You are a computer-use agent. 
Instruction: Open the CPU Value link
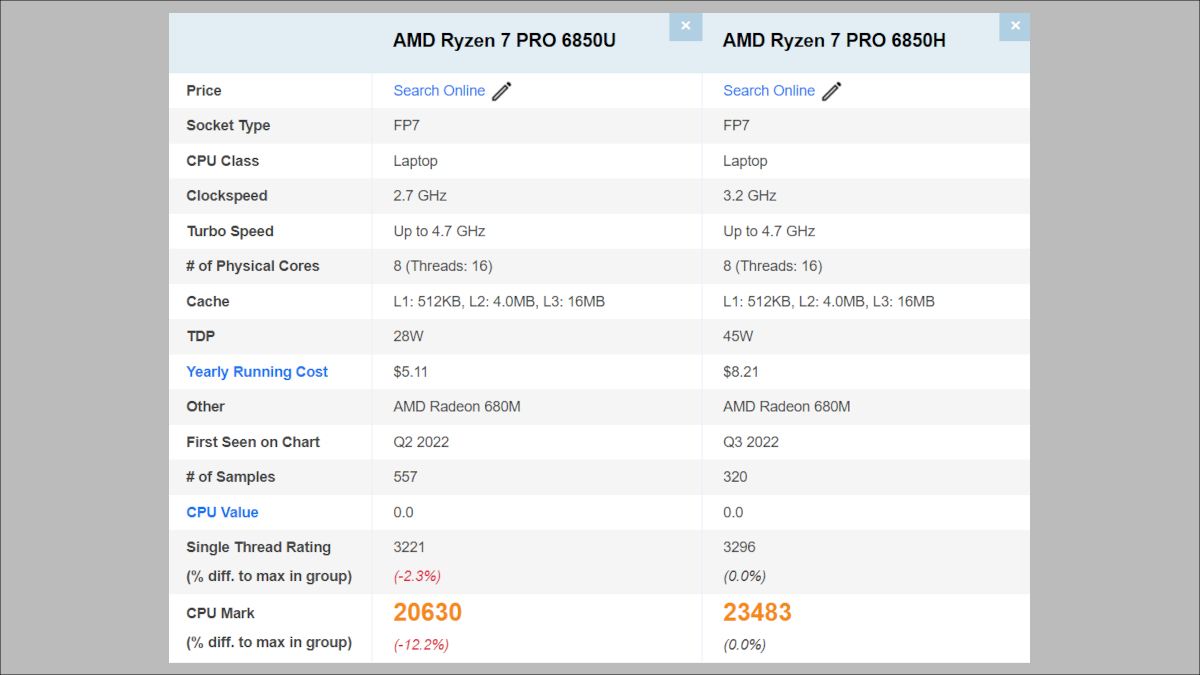[222, 512]
